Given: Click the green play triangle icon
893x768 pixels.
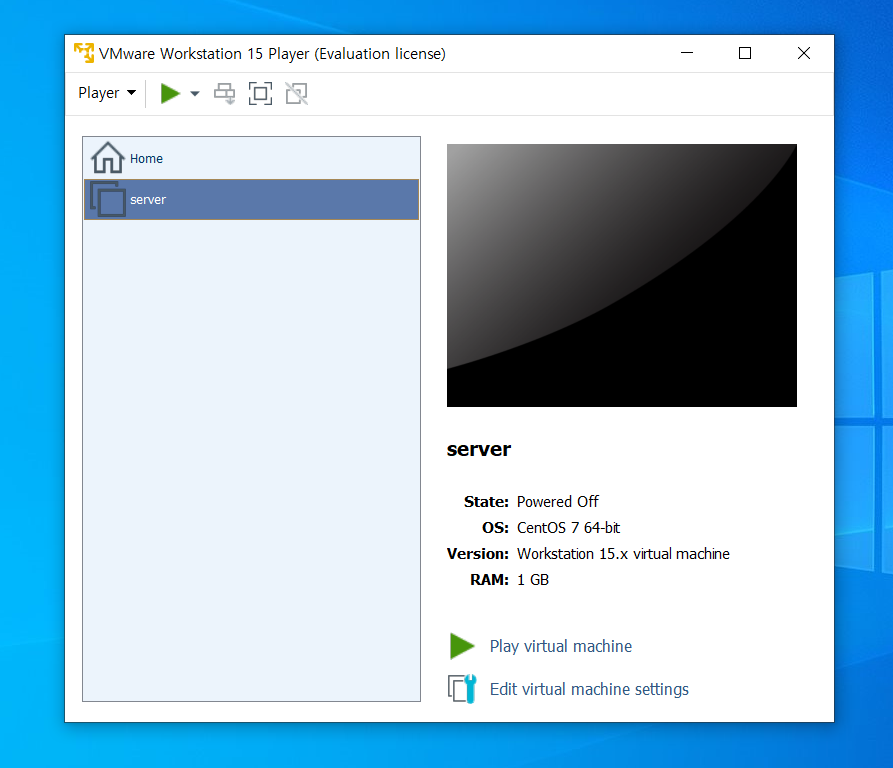Looking at the screenshot, I should 462,646.
